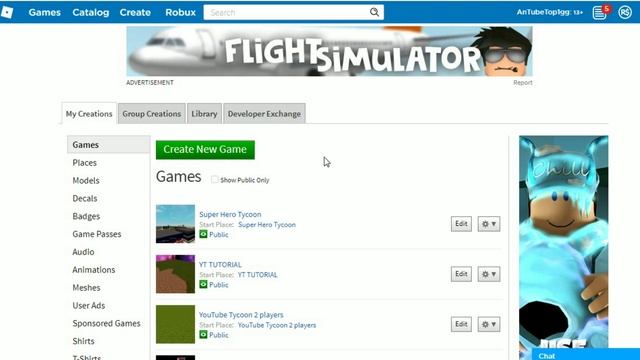The width and height of the screenshot is (640, 360).
Task: Select Audio in the sidebar
Action: pos(83,252)
